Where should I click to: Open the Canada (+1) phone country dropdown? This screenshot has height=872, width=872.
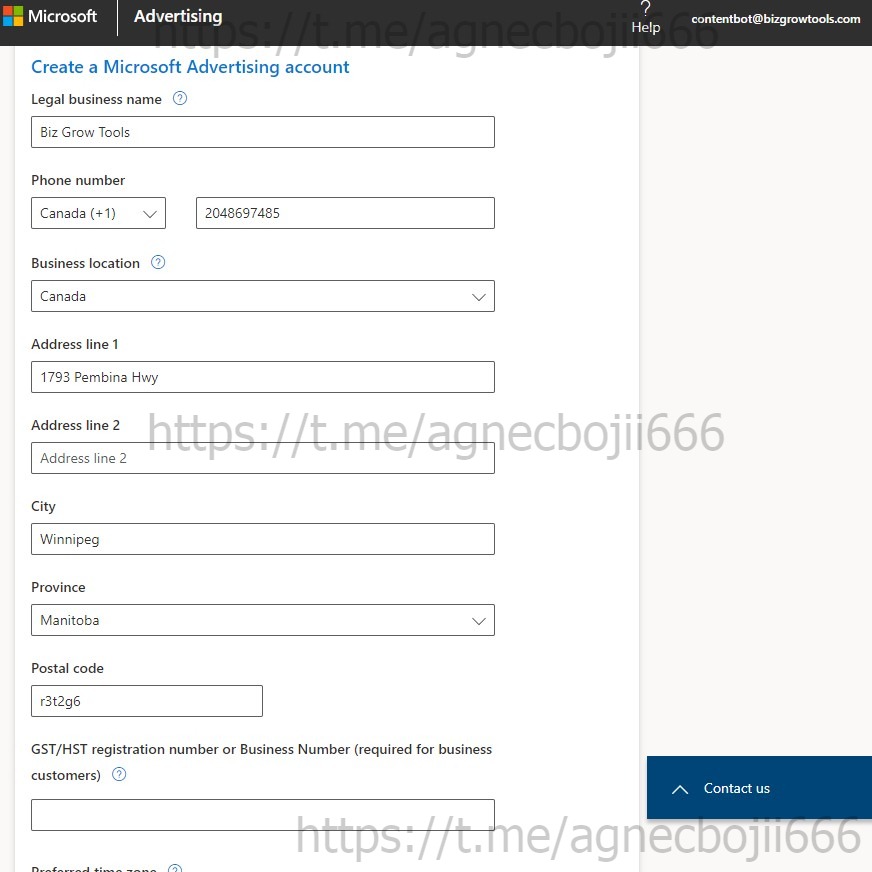coord(98,213)
